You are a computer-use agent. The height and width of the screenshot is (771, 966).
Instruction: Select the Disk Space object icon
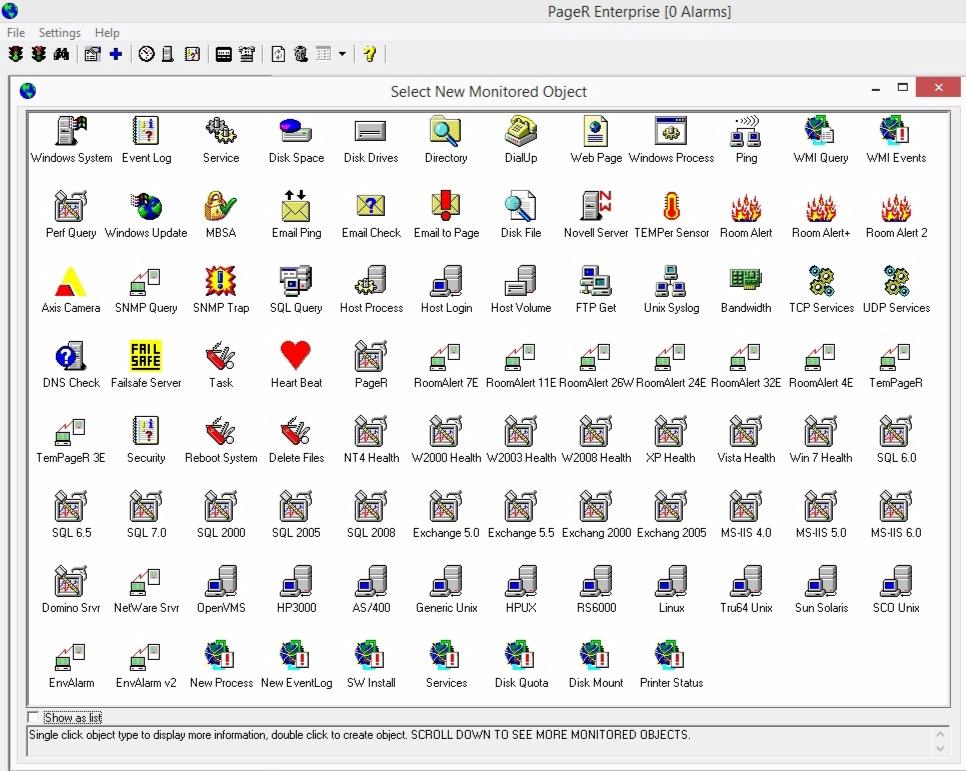[x=296, y=131]
